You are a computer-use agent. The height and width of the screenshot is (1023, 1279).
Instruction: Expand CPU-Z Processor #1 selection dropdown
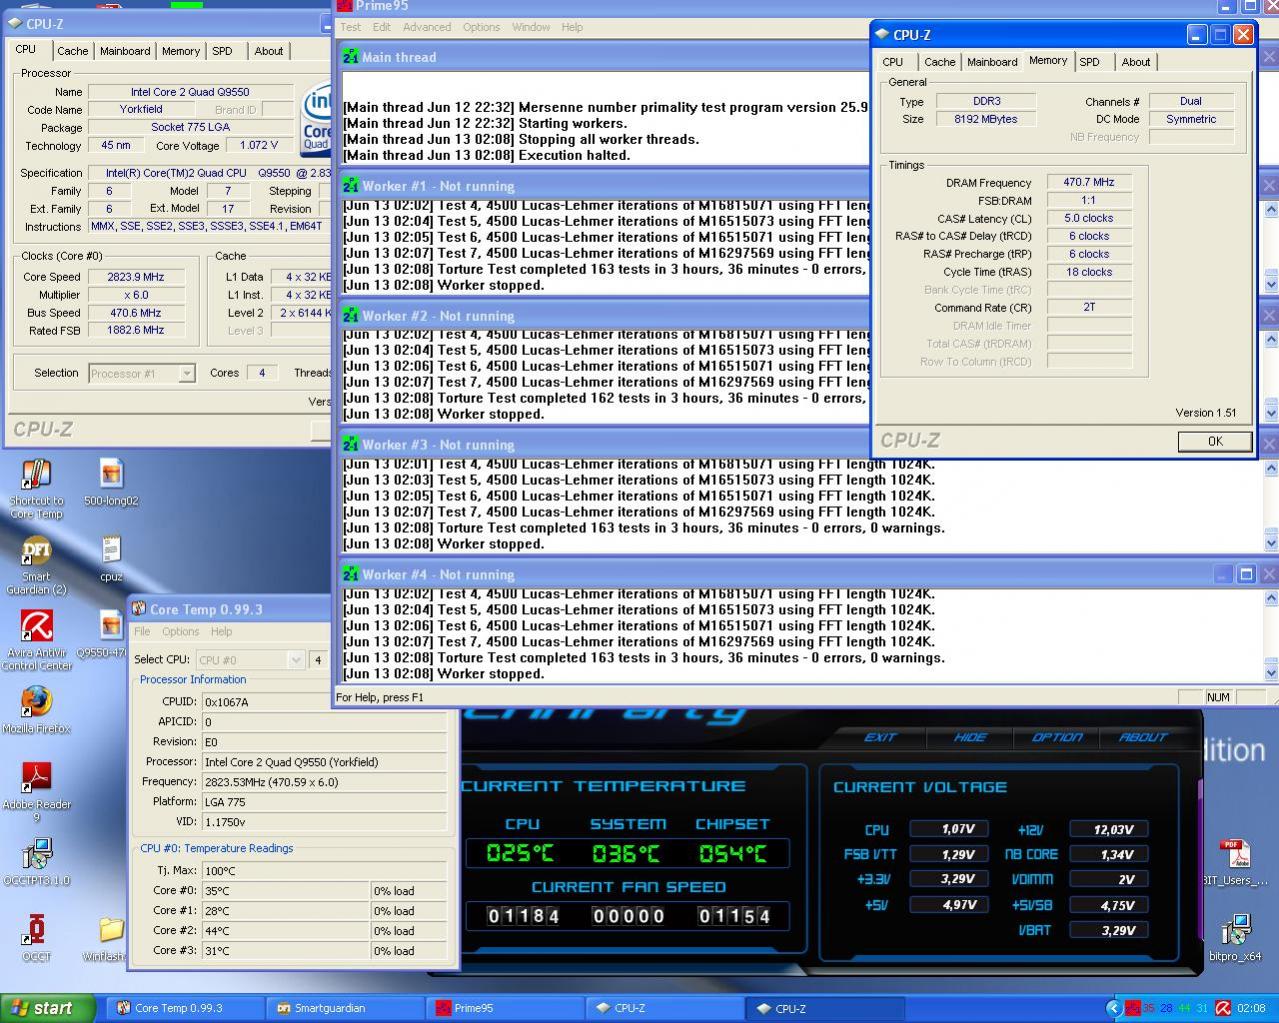coord(186,373)
